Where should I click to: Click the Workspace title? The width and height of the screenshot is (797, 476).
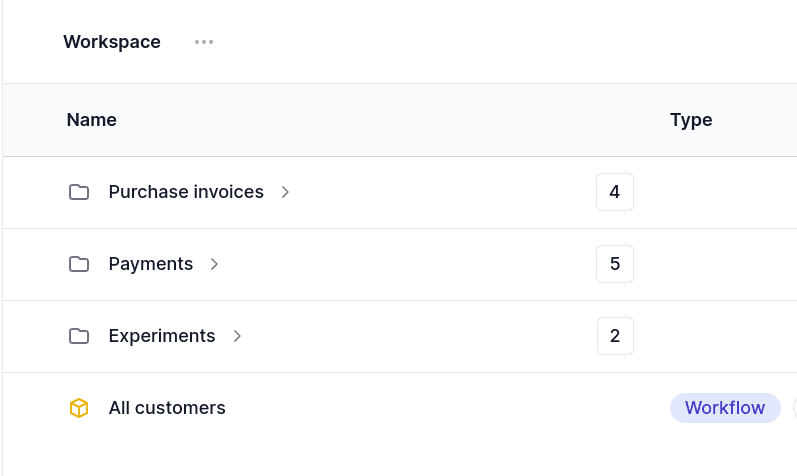(x=112, y=42)
